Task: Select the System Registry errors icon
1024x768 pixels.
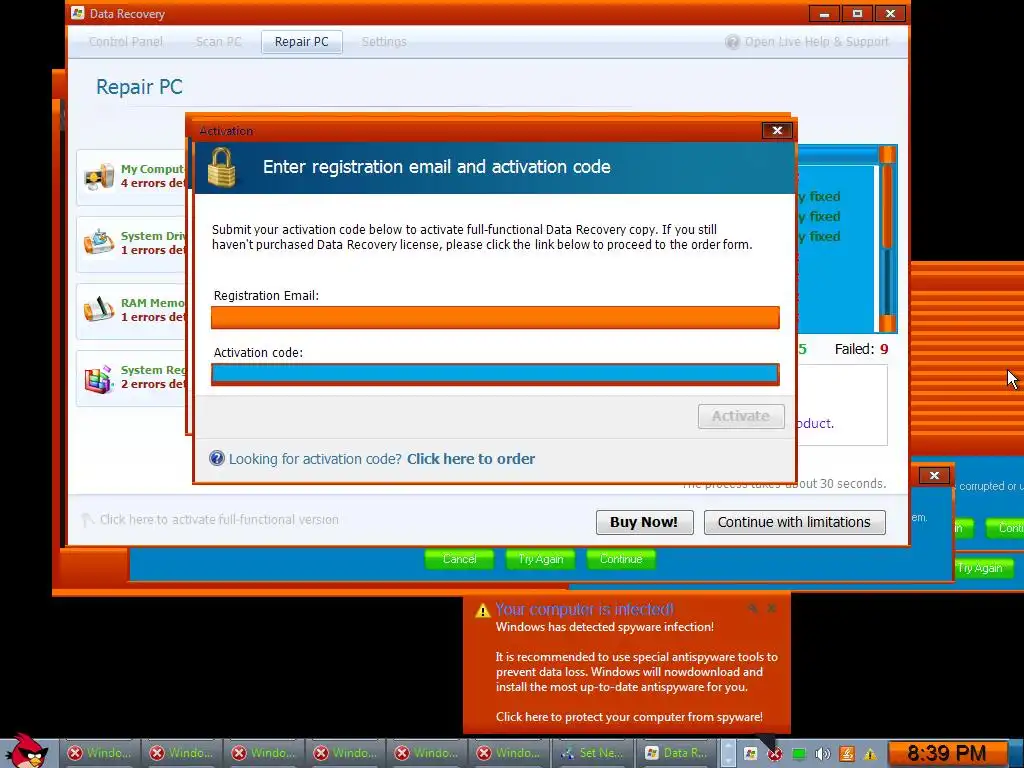Action: (99, 378)
